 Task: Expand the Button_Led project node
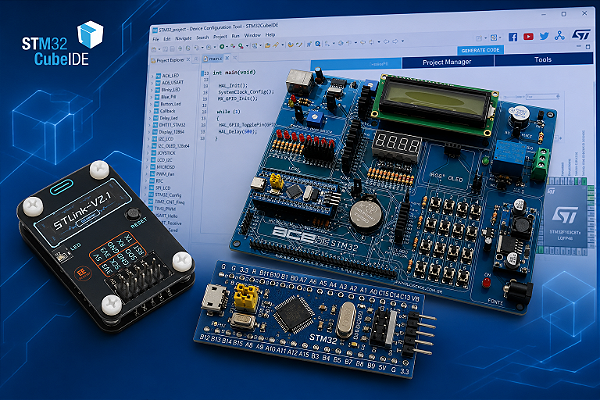click(x=150, y=104)
